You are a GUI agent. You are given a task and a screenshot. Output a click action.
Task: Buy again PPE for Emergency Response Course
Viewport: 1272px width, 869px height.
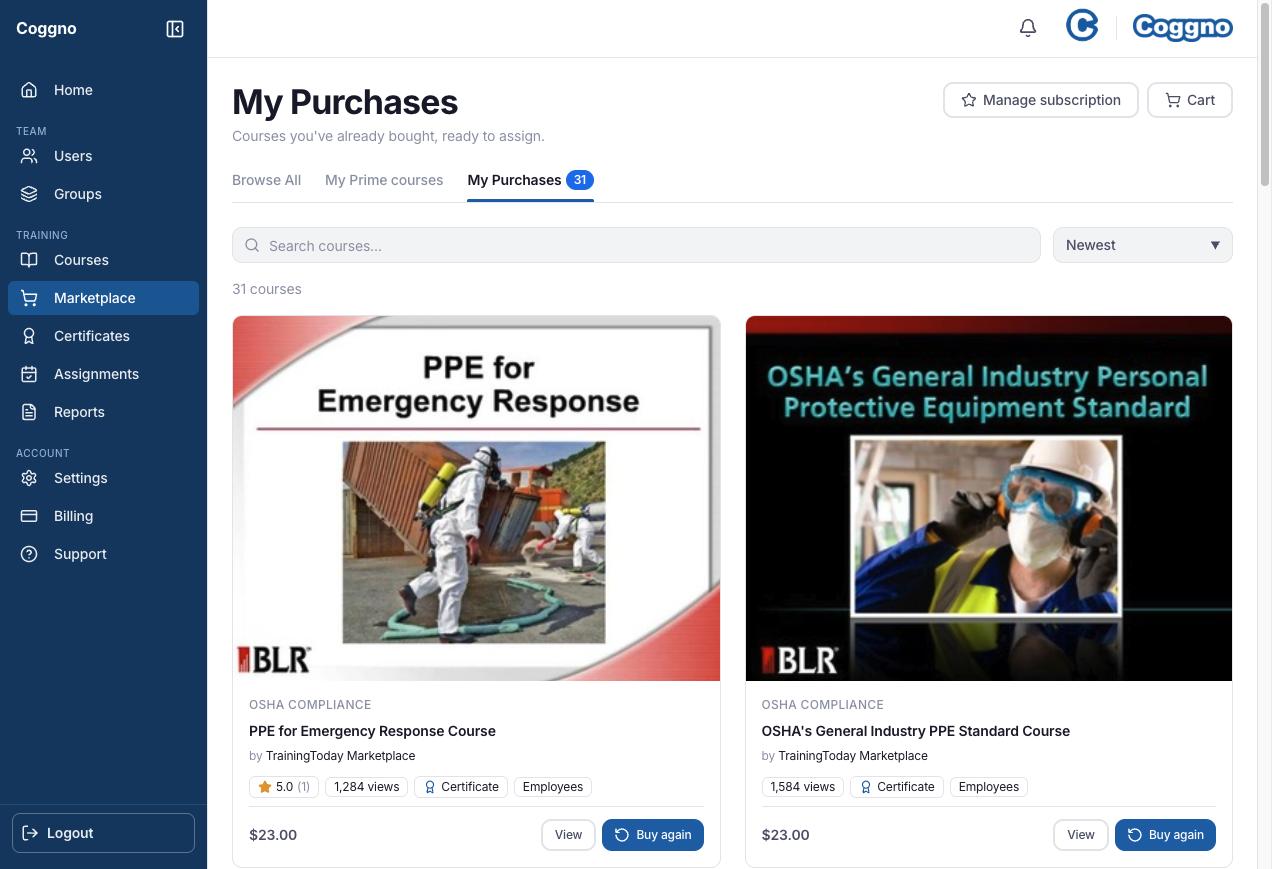[x=653, y=835]
